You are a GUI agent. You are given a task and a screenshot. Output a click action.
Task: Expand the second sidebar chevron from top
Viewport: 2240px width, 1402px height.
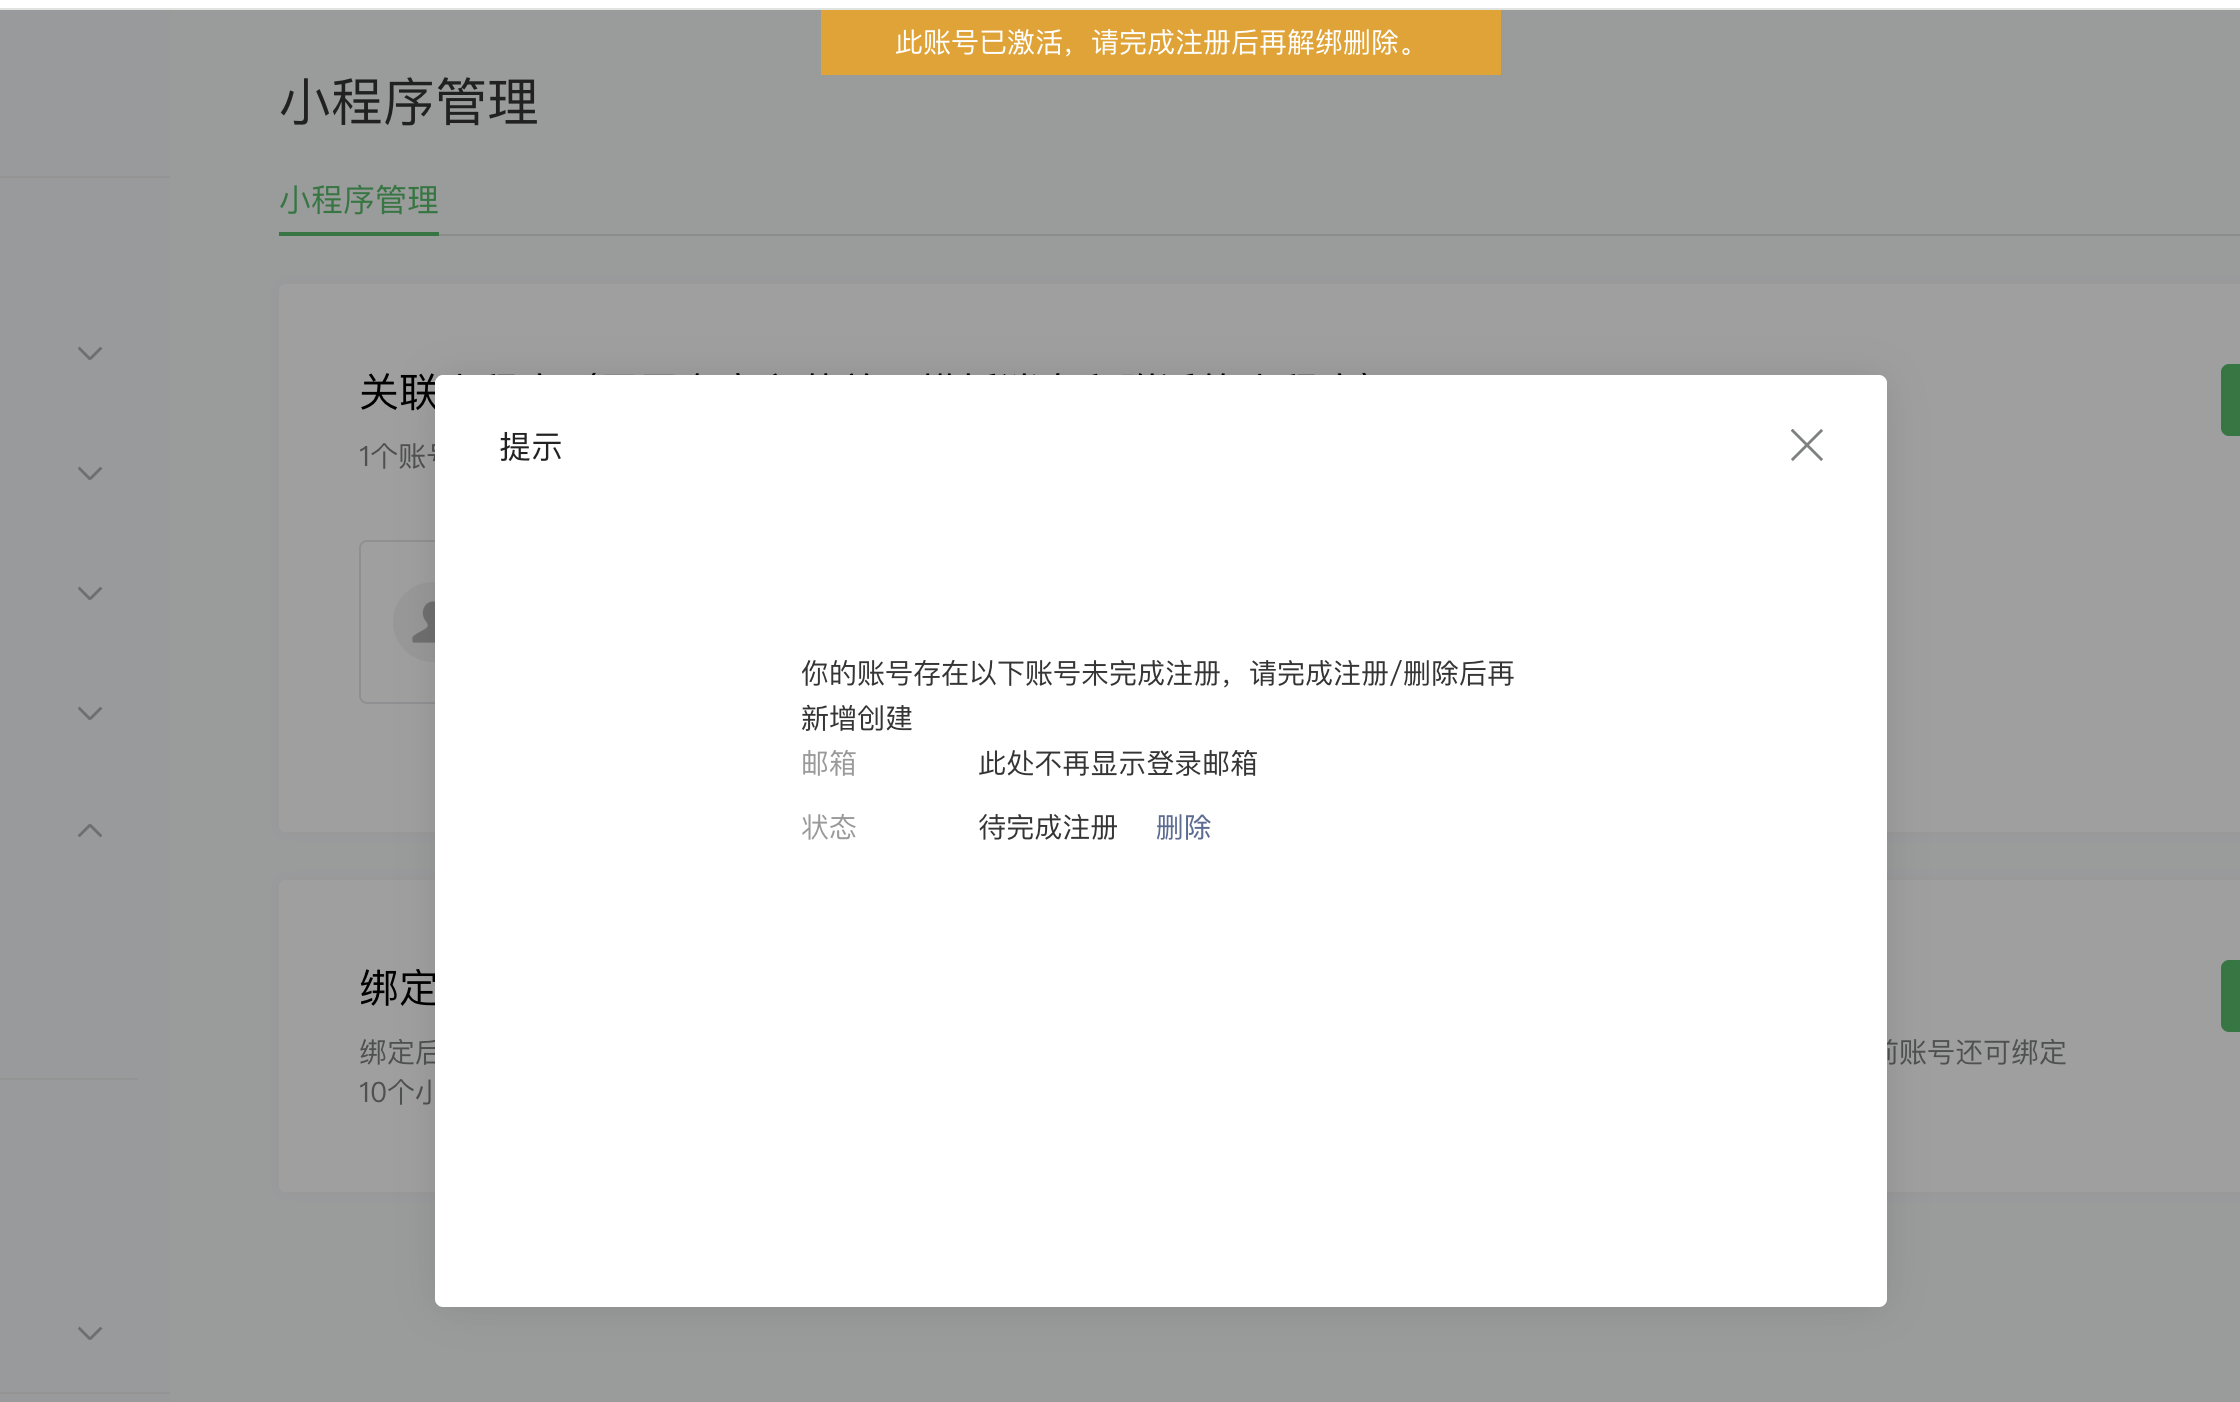(x=90, y=473)
